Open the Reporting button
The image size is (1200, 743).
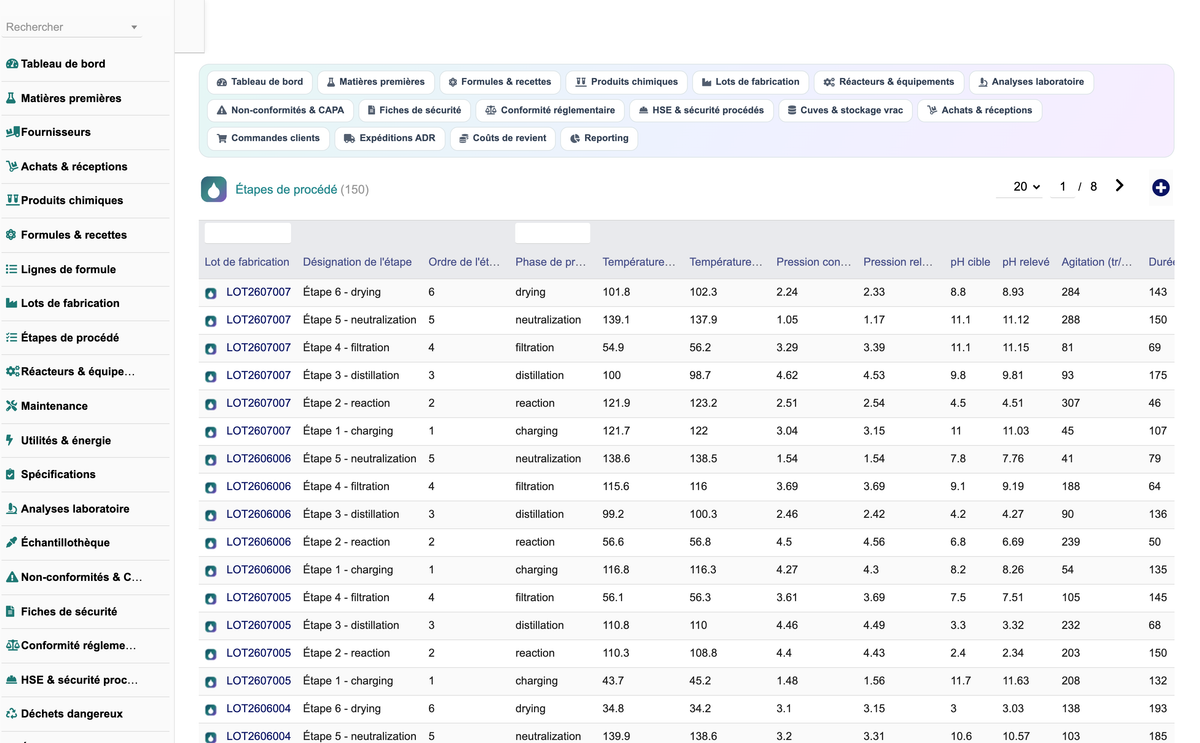point(599,138)
